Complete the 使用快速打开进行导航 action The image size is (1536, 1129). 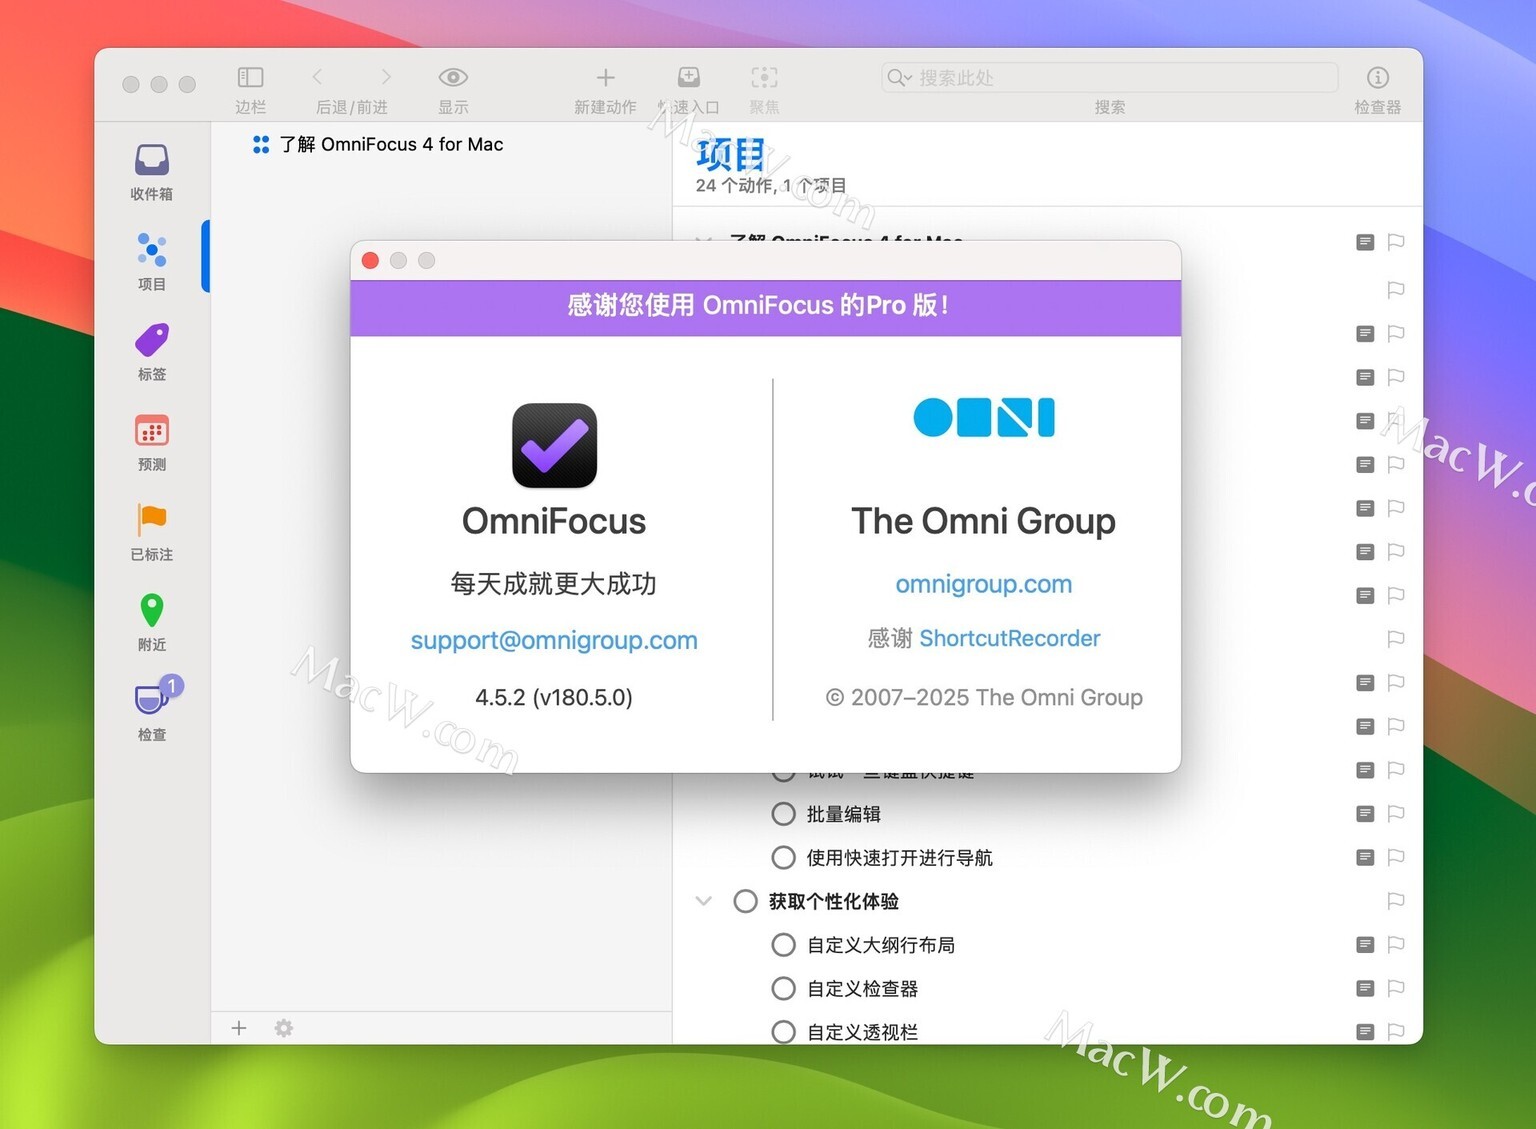coord(784,858)
